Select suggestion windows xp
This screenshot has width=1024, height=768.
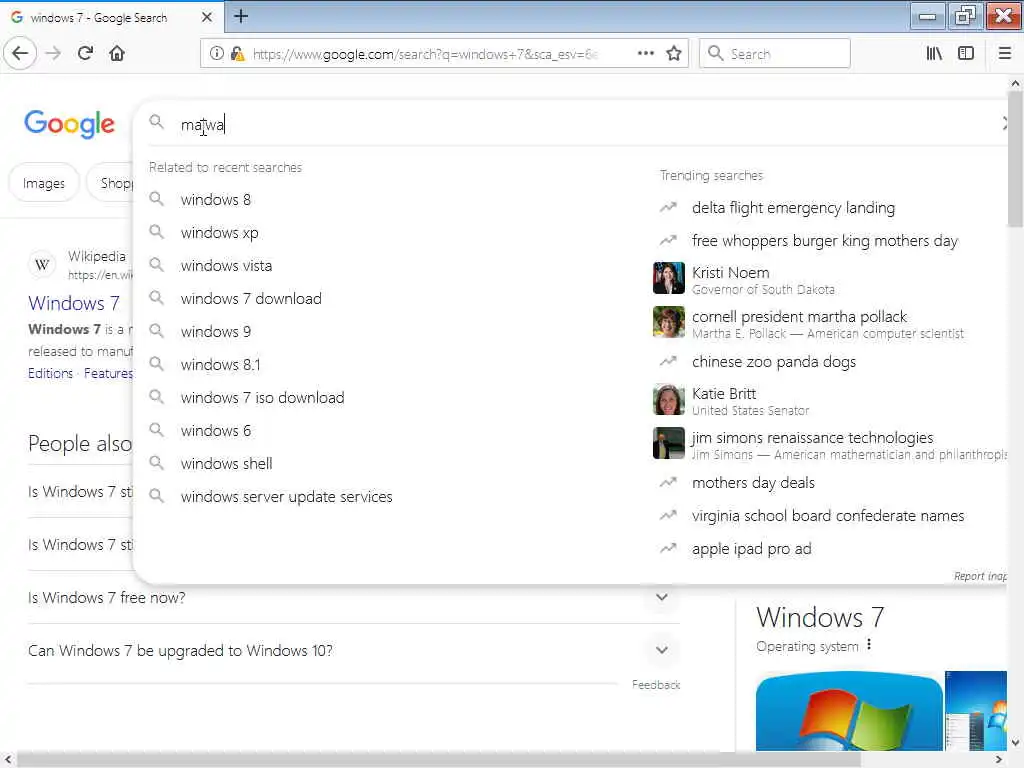(x=219, y=232)
